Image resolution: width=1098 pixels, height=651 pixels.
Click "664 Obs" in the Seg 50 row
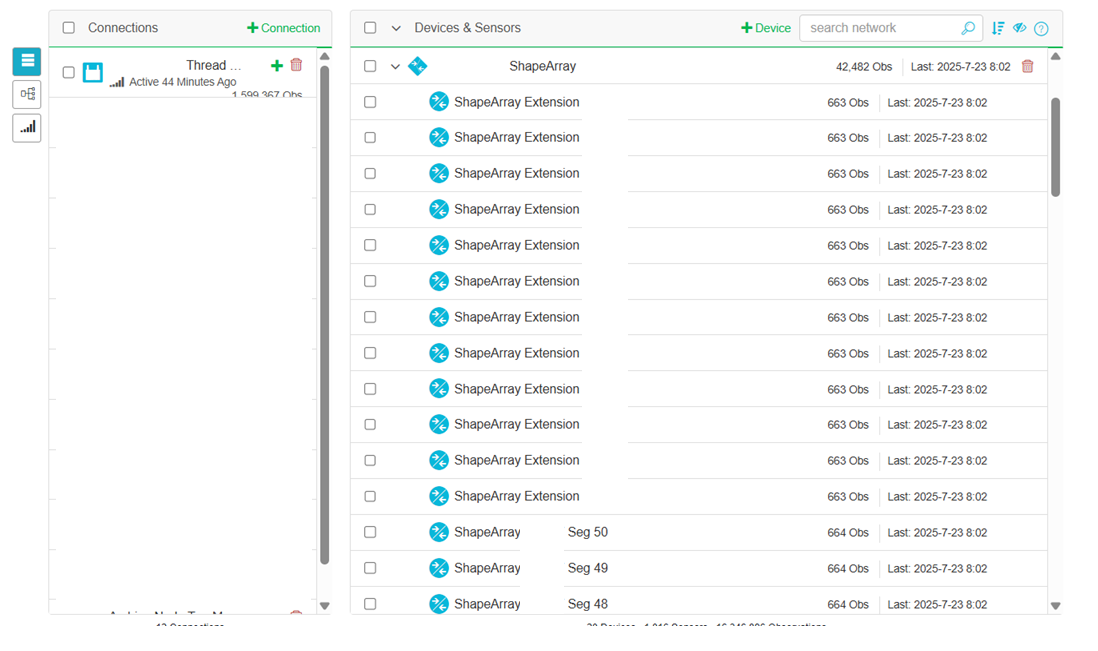(848, 533)
